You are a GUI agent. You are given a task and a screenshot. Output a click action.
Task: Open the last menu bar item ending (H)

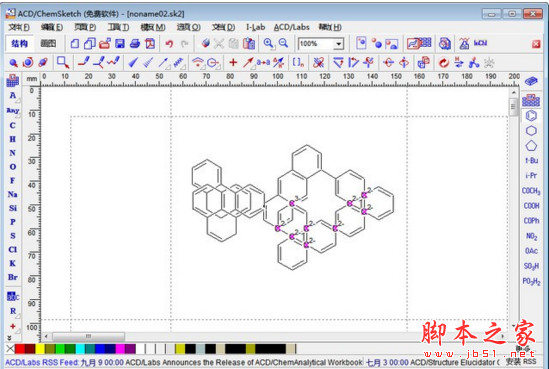coord(330,27)
